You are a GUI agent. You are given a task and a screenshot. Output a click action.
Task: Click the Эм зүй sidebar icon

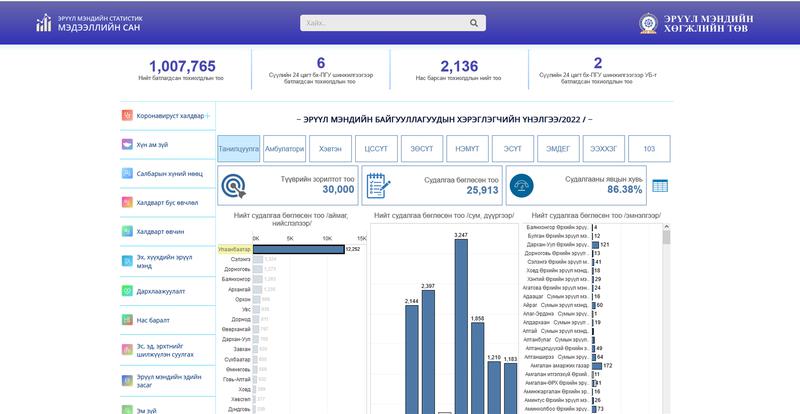coord(127,410)
